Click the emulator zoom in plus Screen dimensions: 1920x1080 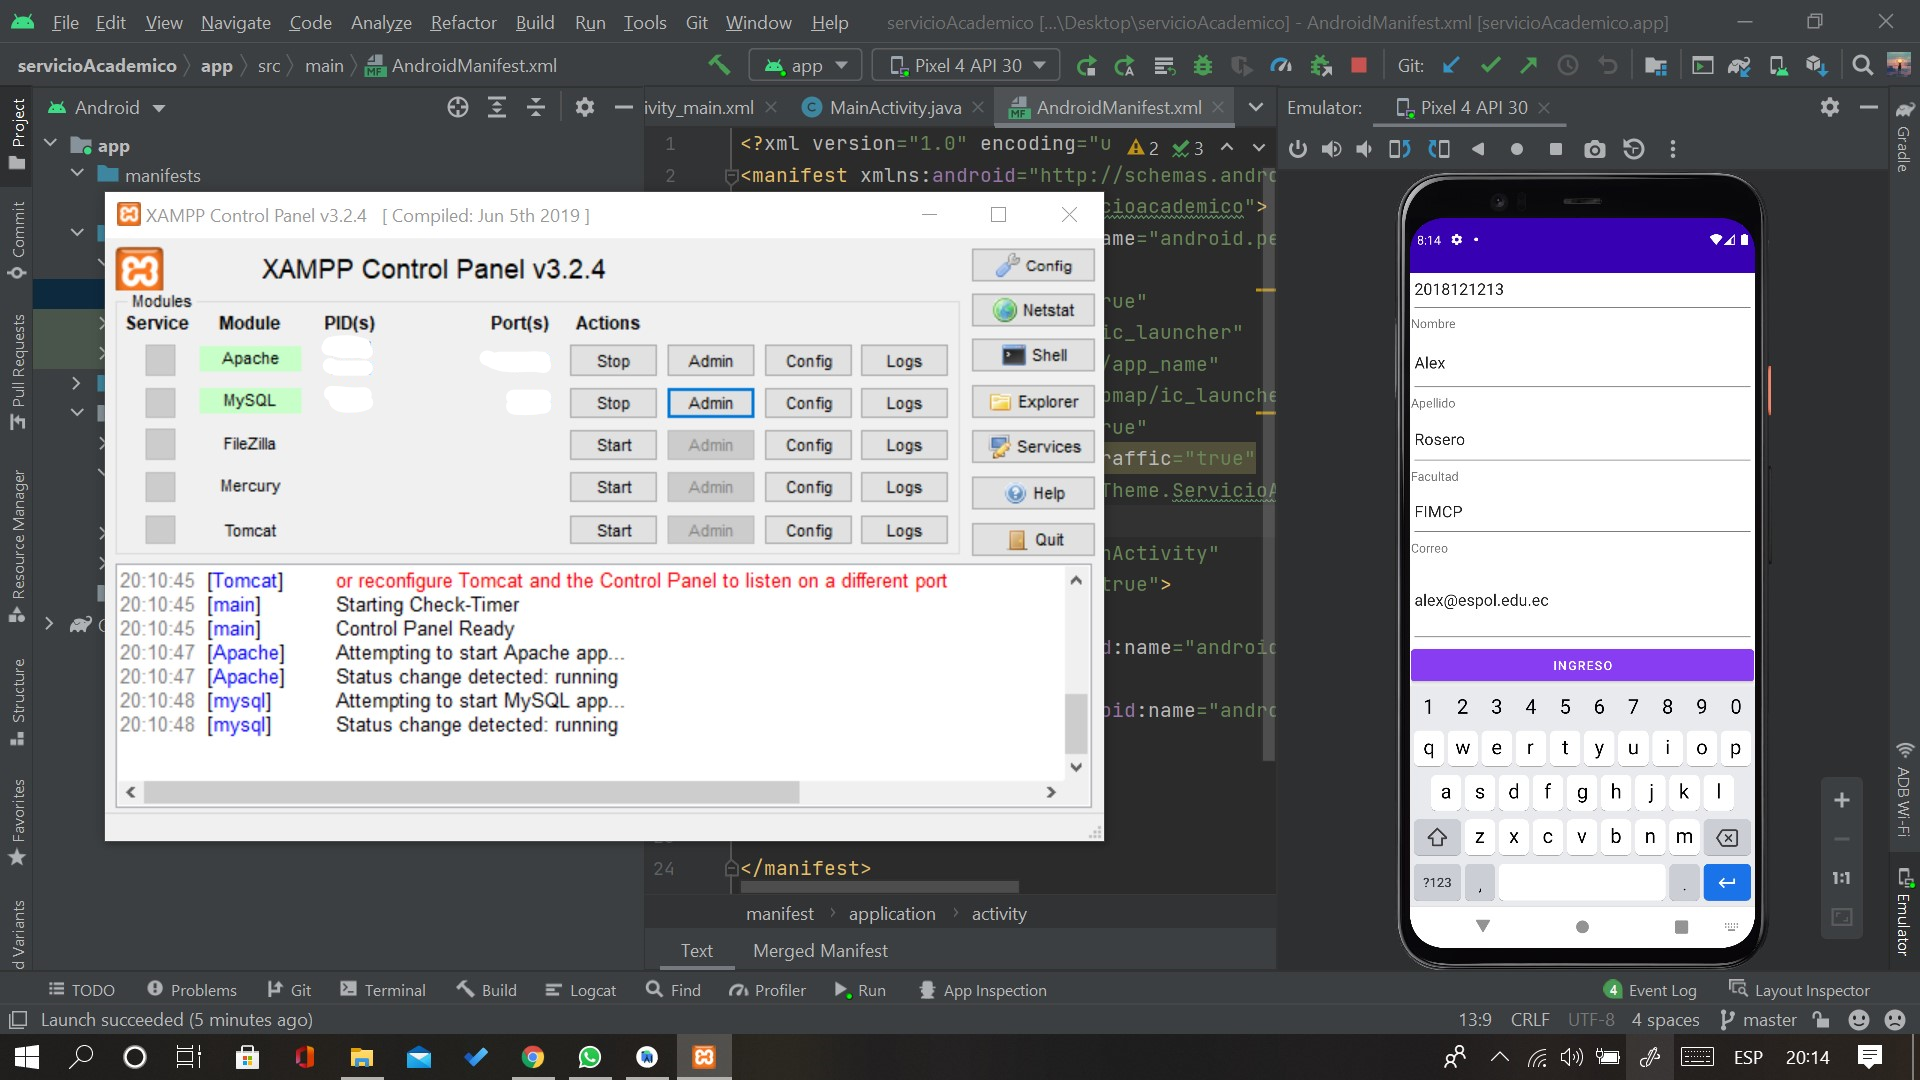point(1841,800)
